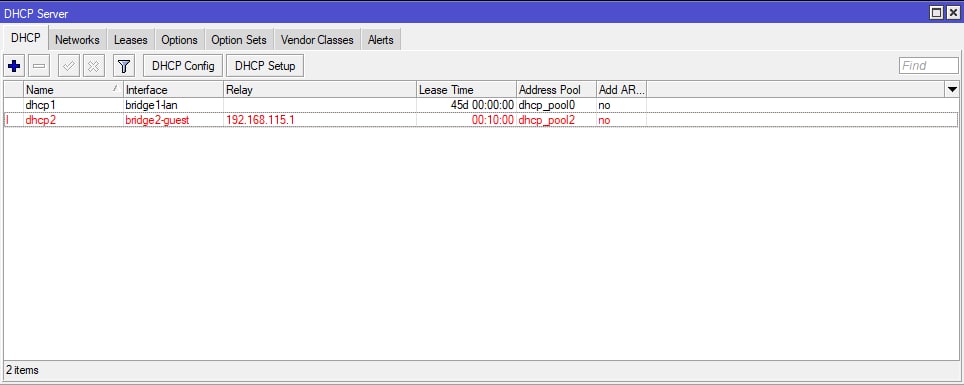This screenshot has height=385, width=964.
Task: Open the DHCP Config button
Action: pyautogui.click(x=183, y=66)
